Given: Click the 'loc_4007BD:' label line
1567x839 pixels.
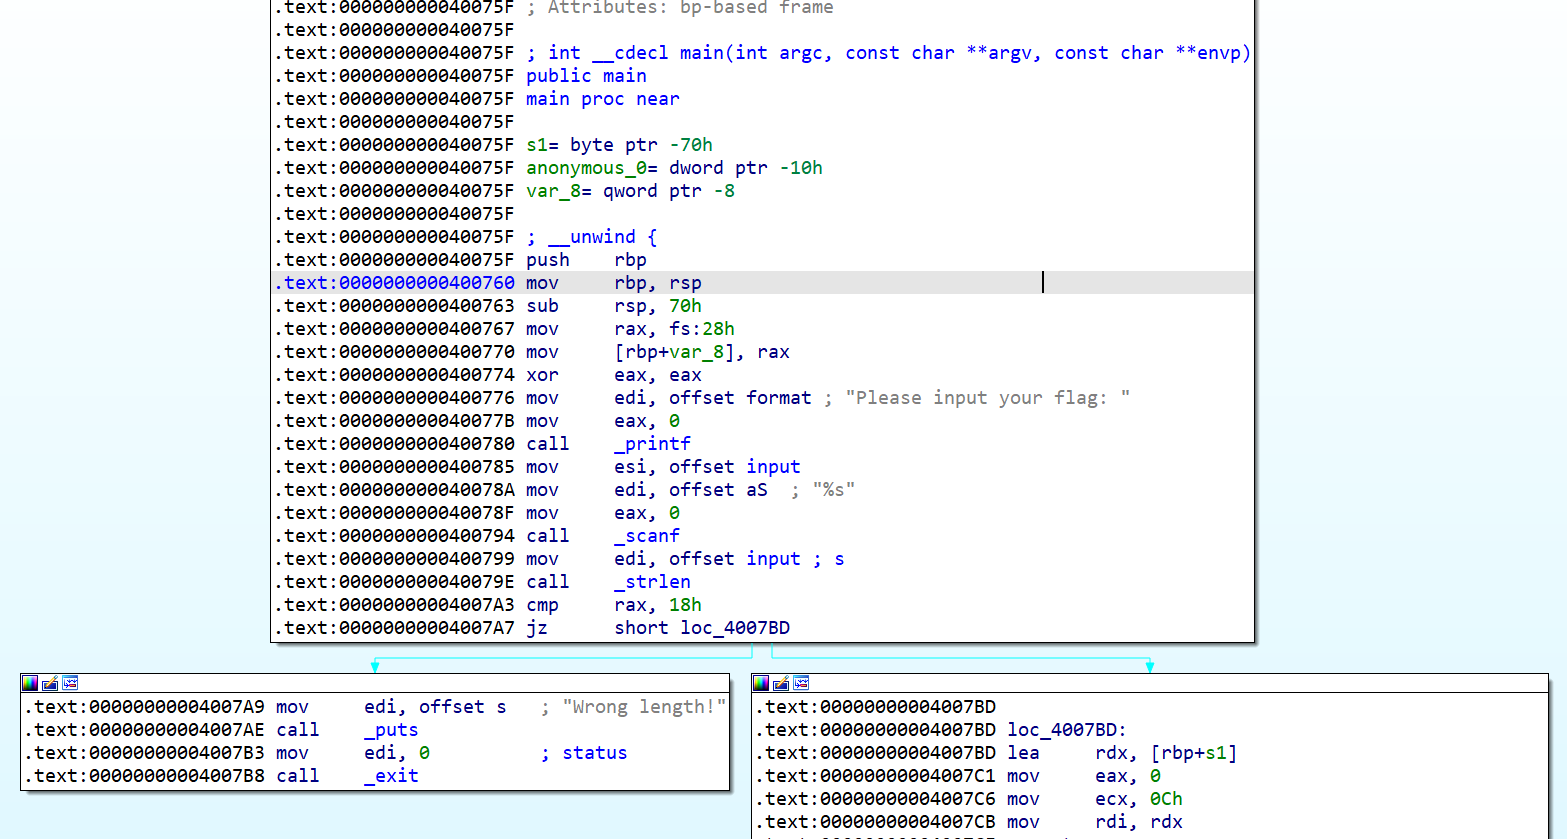Looking at the screenshot, I should click(x=1067, y=730).
